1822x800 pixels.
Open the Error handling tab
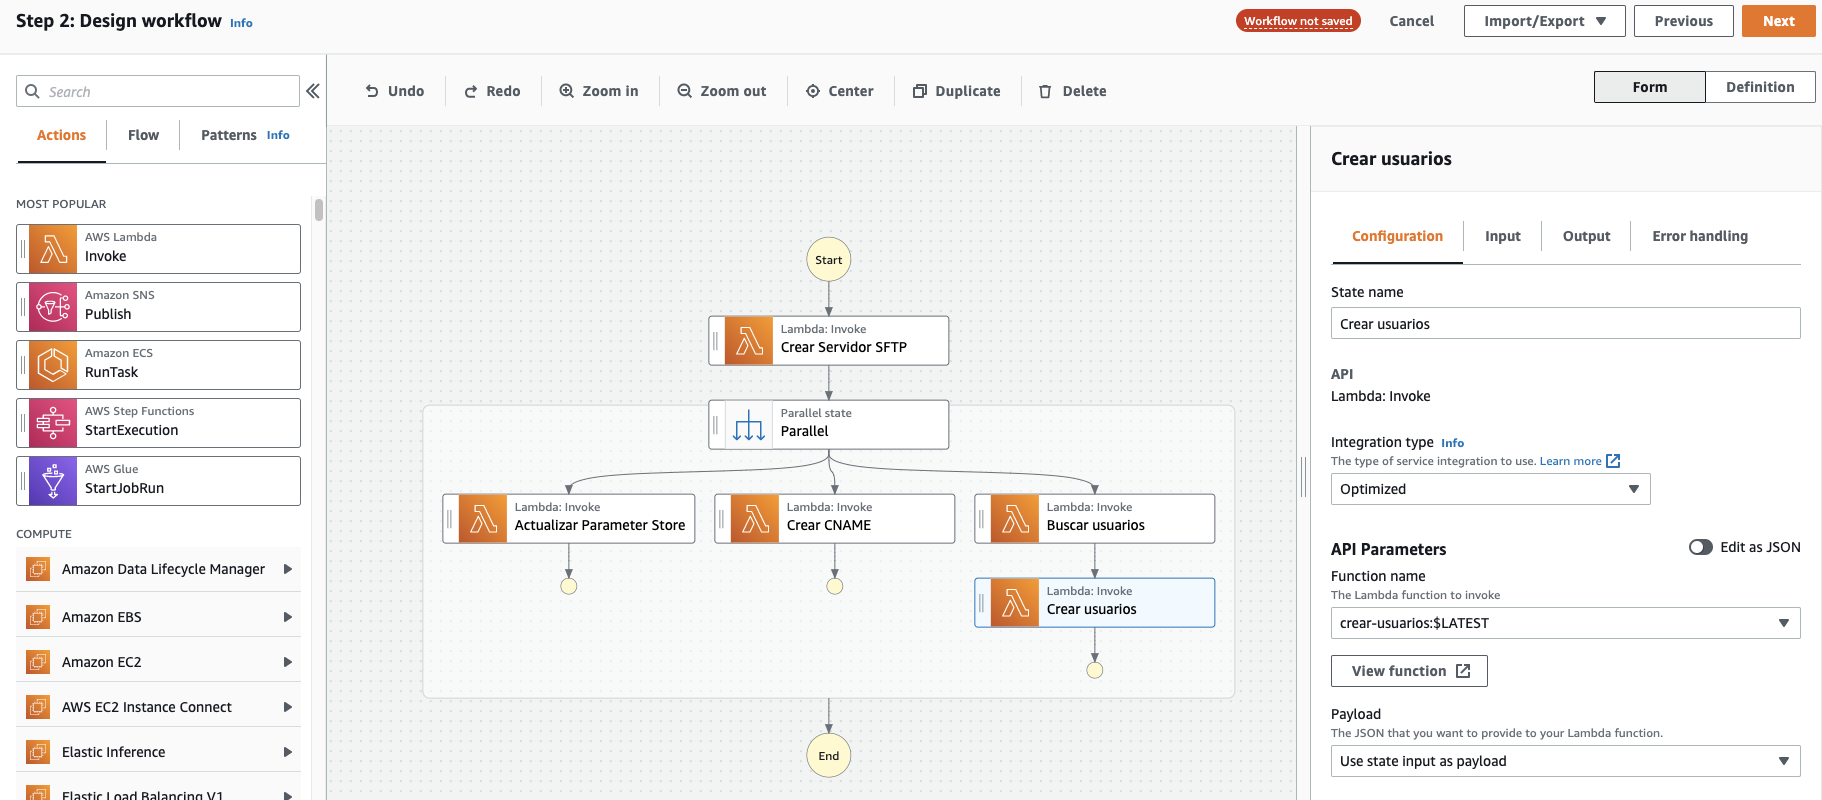point(1700,236)
